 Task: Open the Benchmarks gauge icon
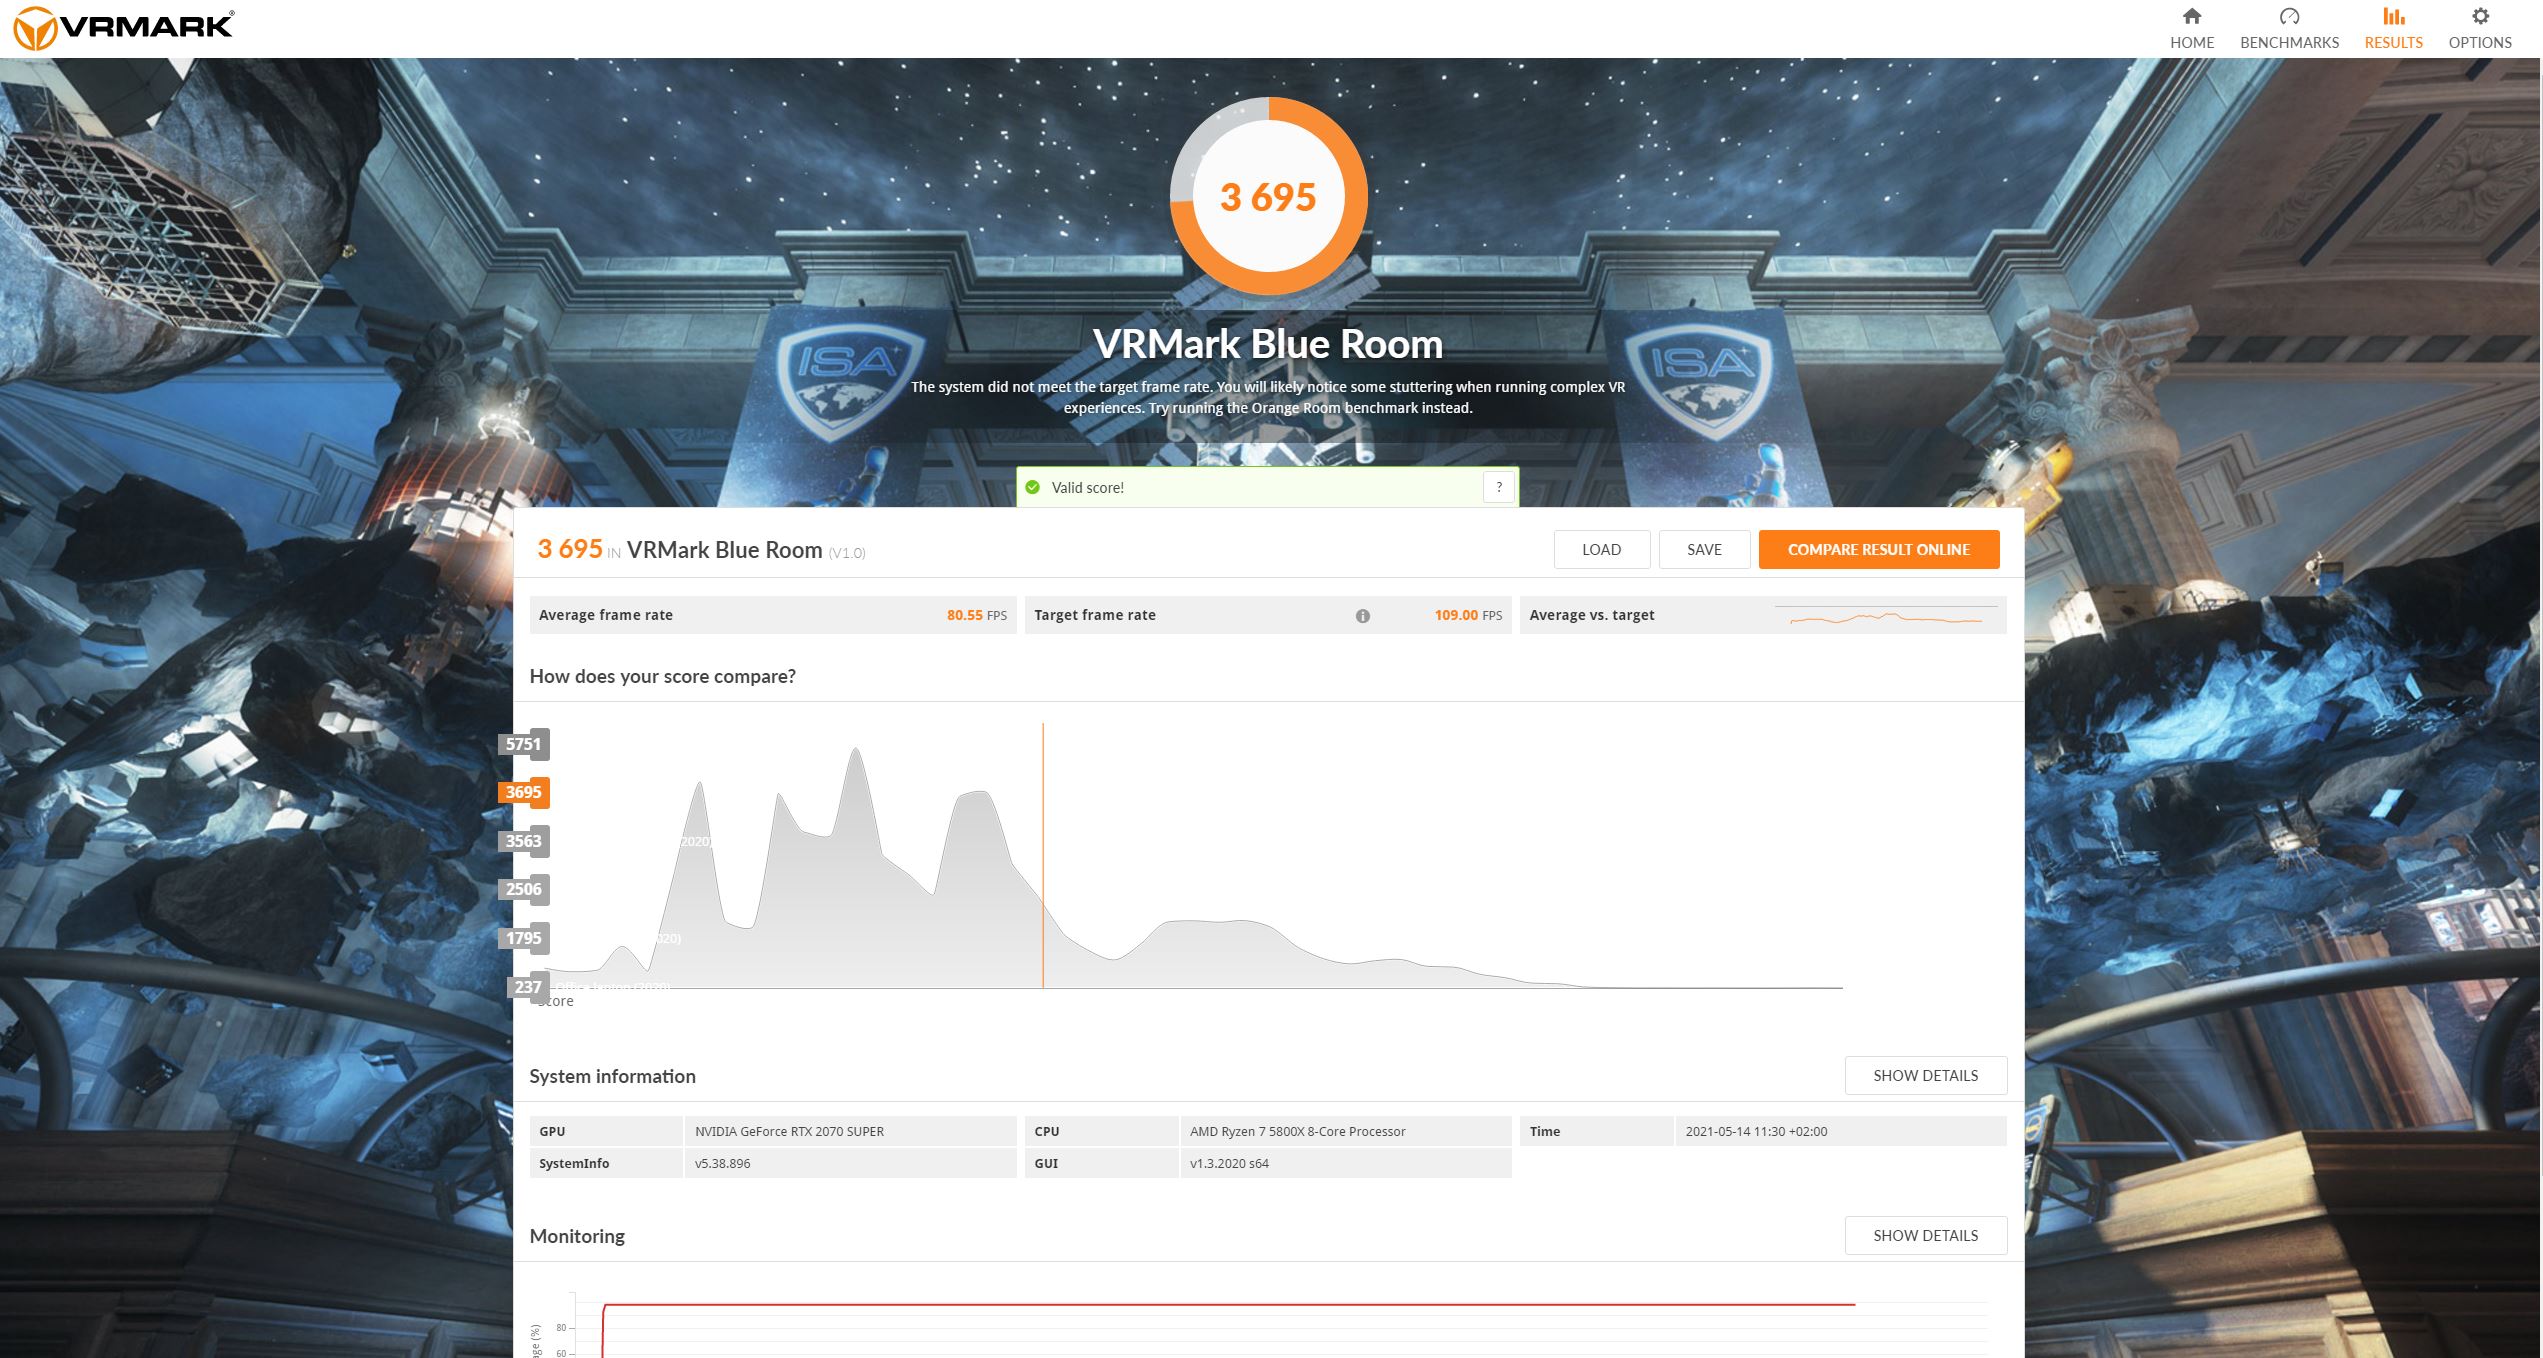[2289, 16]
